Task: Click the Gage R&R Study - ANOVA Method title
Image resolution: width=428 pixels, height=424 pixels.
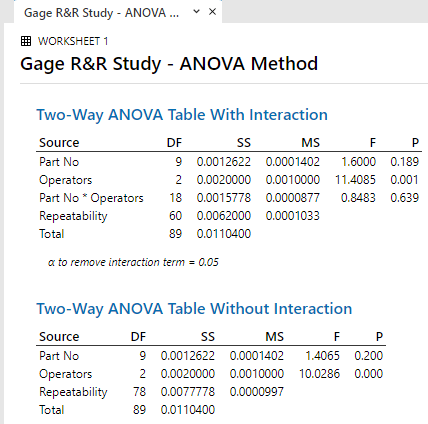Action: [169, 64]
